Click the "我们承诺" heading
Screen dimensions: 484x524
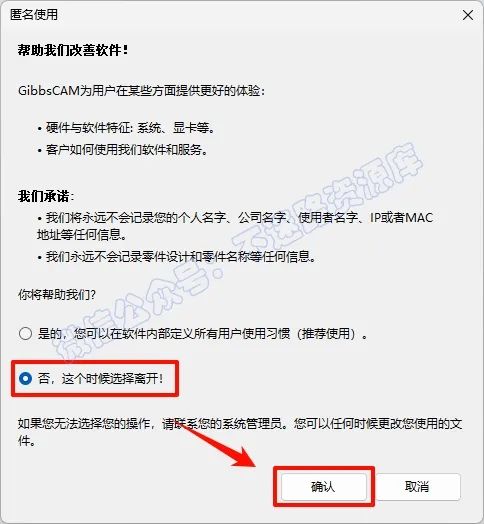[x=46, y=196]
